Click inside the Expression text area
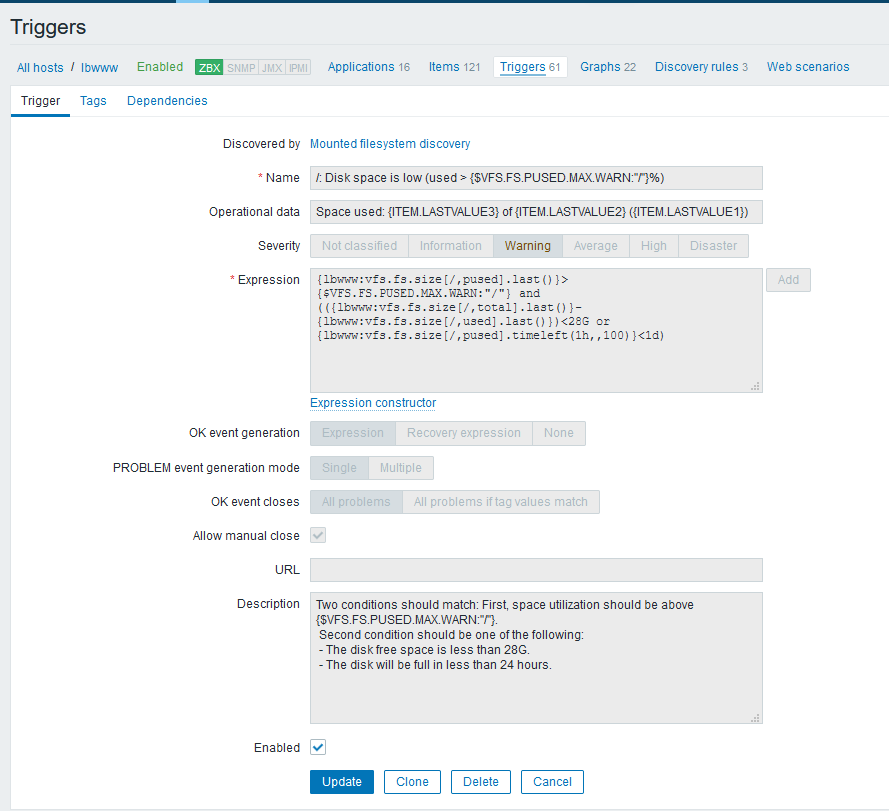This screenshot has width=889, height=811. pyautogui.click(x=536, y=331)
